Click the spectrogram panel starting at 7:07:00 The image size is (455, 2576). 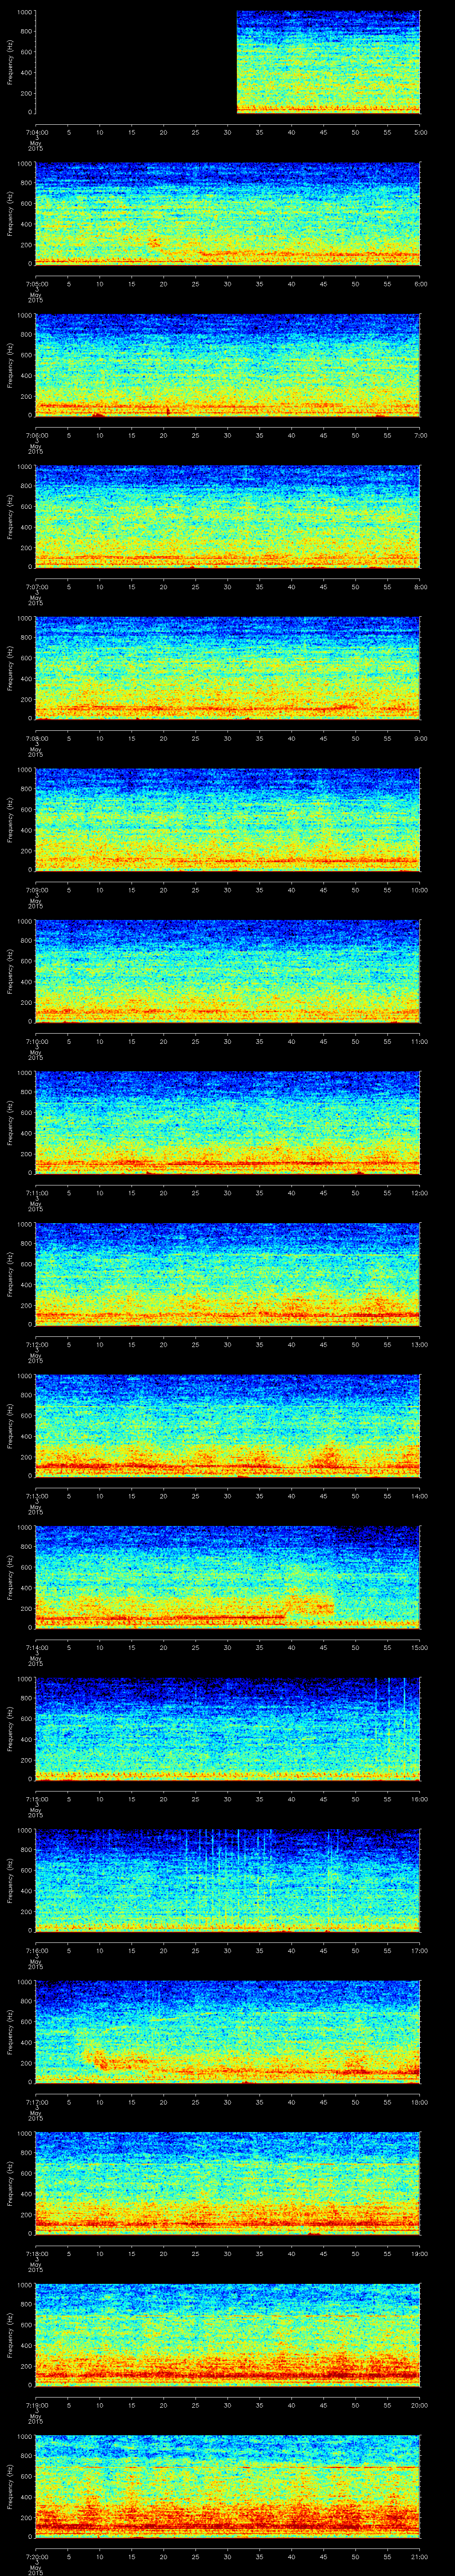[x=228, y=516]
